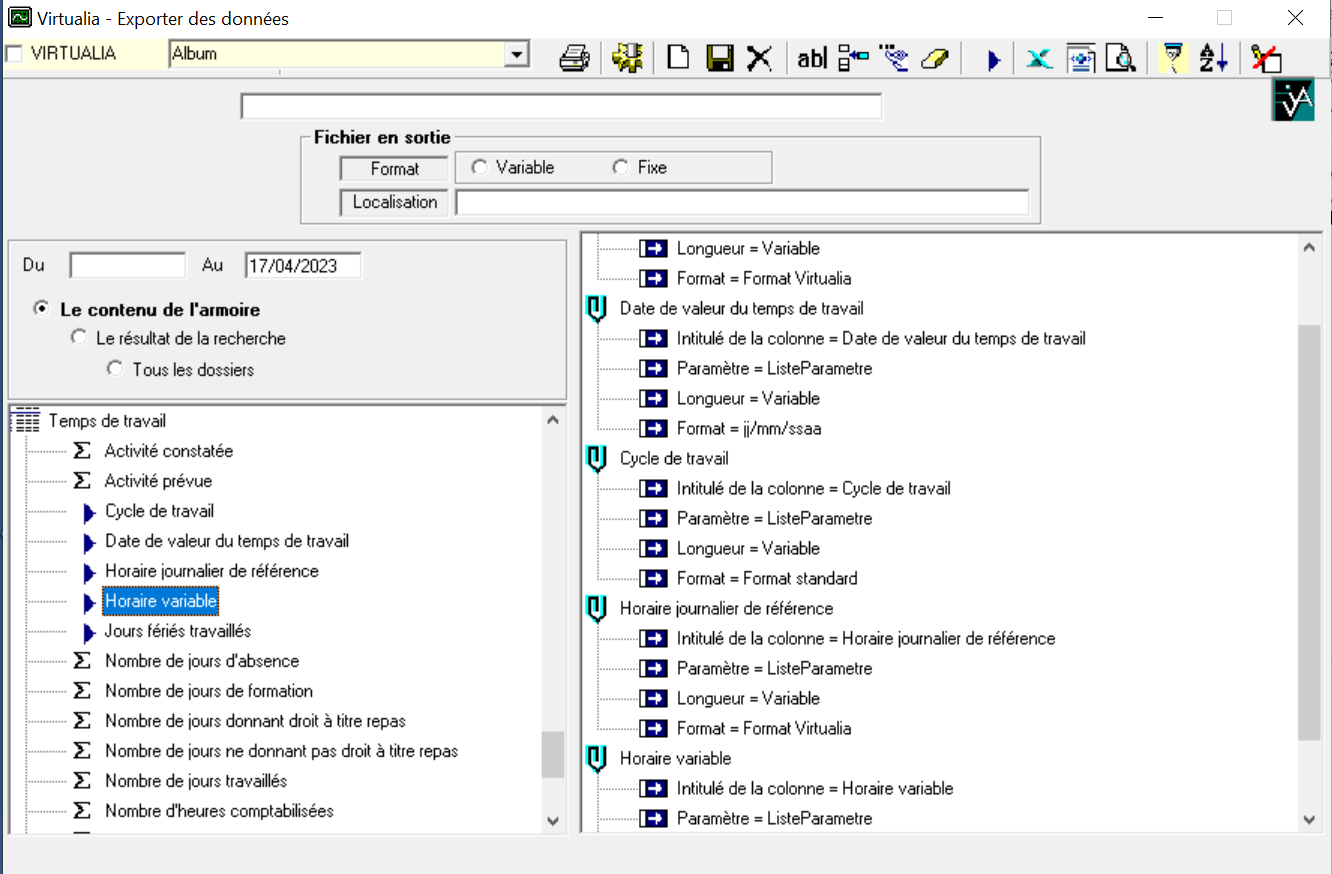Click the A-Z sort icon
This screenshot has width=1332, height=874.
click(1213, 59)
